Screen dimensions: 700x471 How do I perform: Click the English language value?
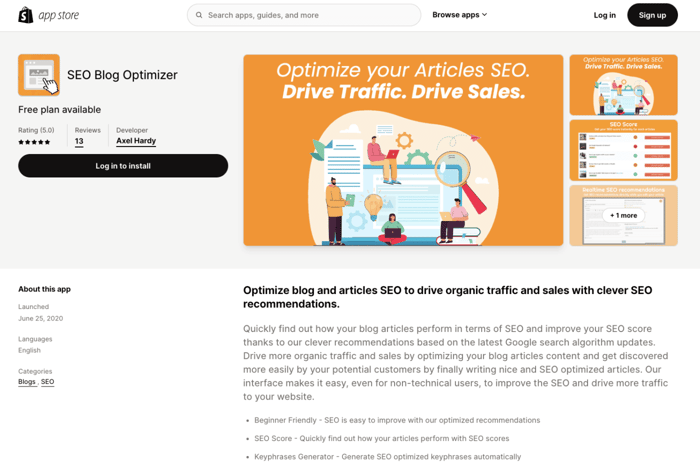click(29, 350)
